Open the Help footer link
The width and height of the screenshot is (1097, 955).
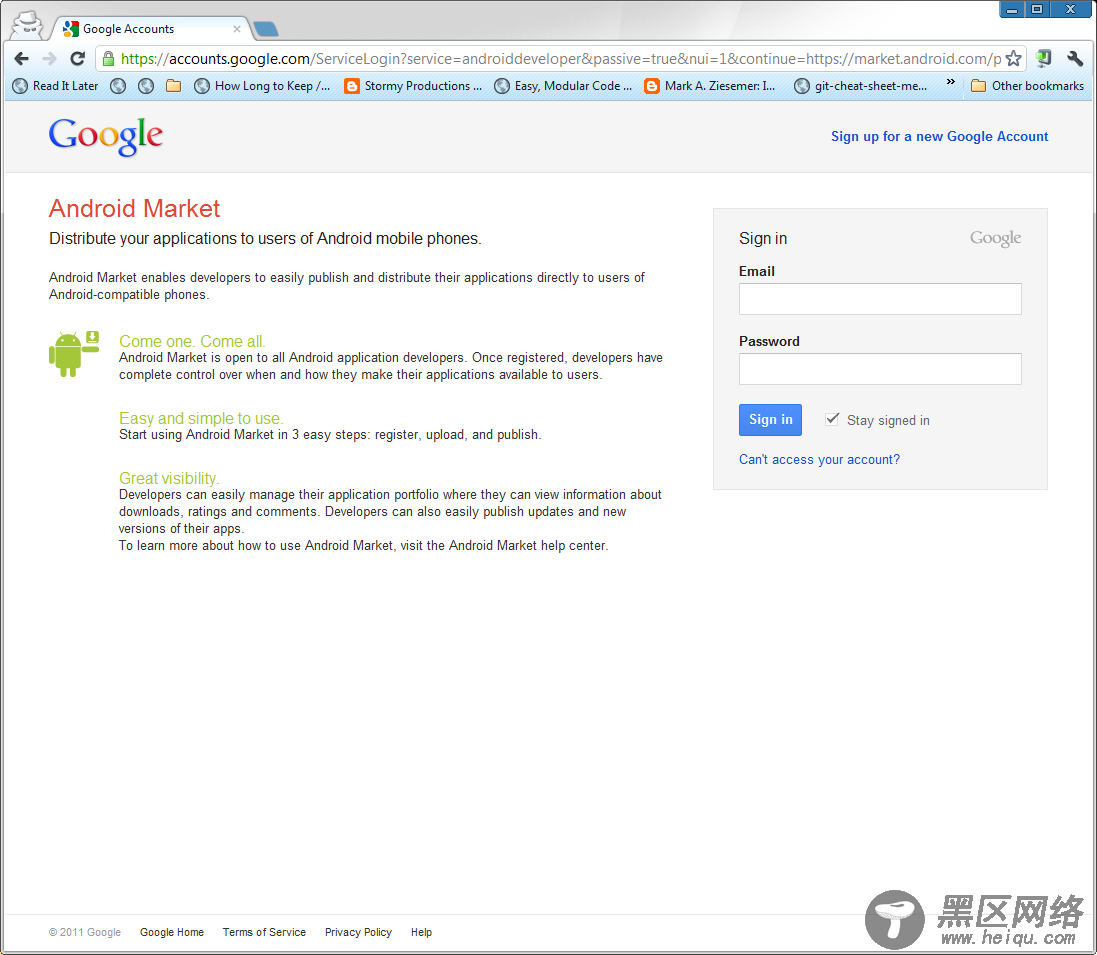tap(421, 932)
